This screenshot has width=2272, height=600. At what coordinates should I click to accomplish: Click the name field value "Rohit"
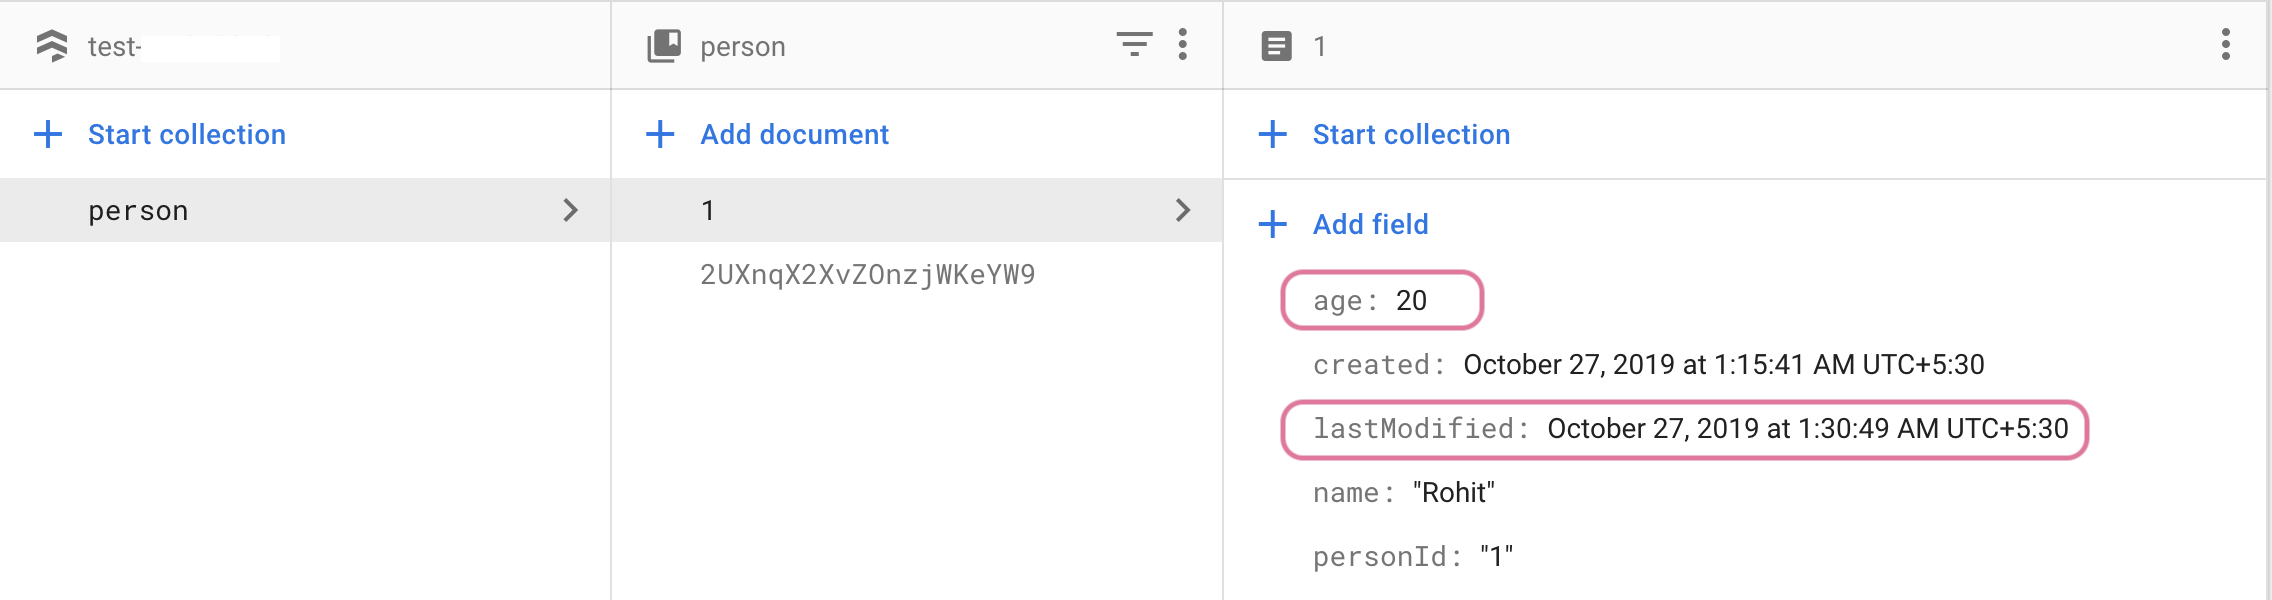pos(1453,493)
